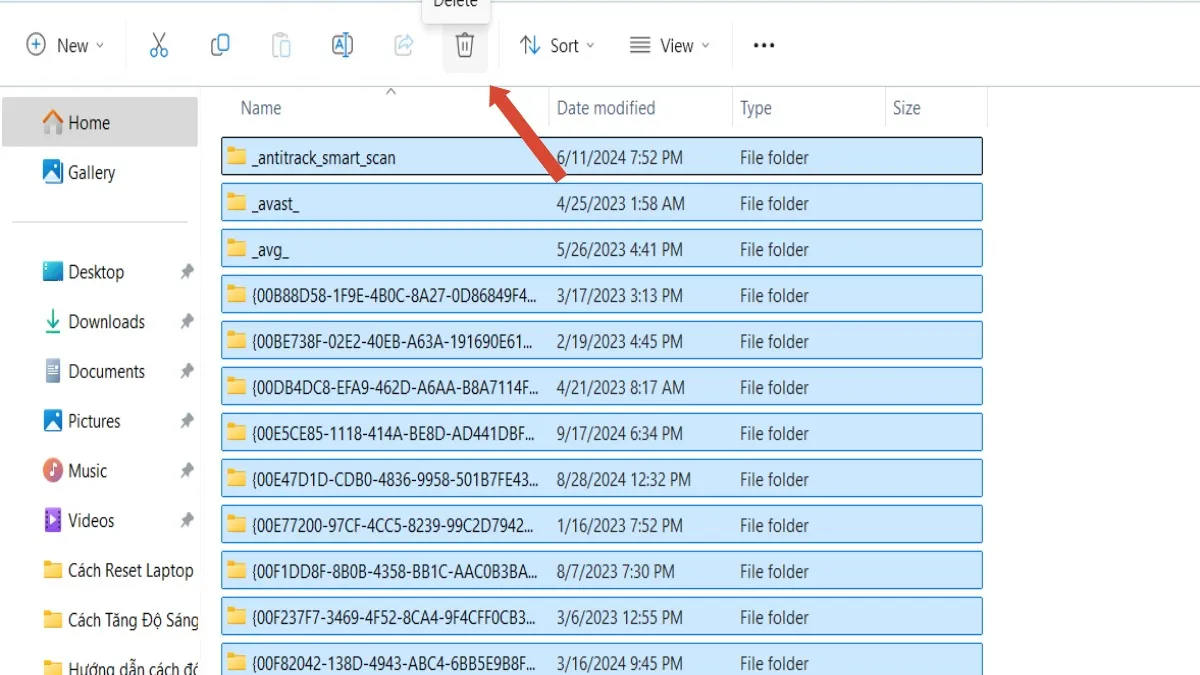Screen dimensions: 1200x675
Task: Open the New dropdown menu
Action: pyautogui.click(x=66, y=45)
